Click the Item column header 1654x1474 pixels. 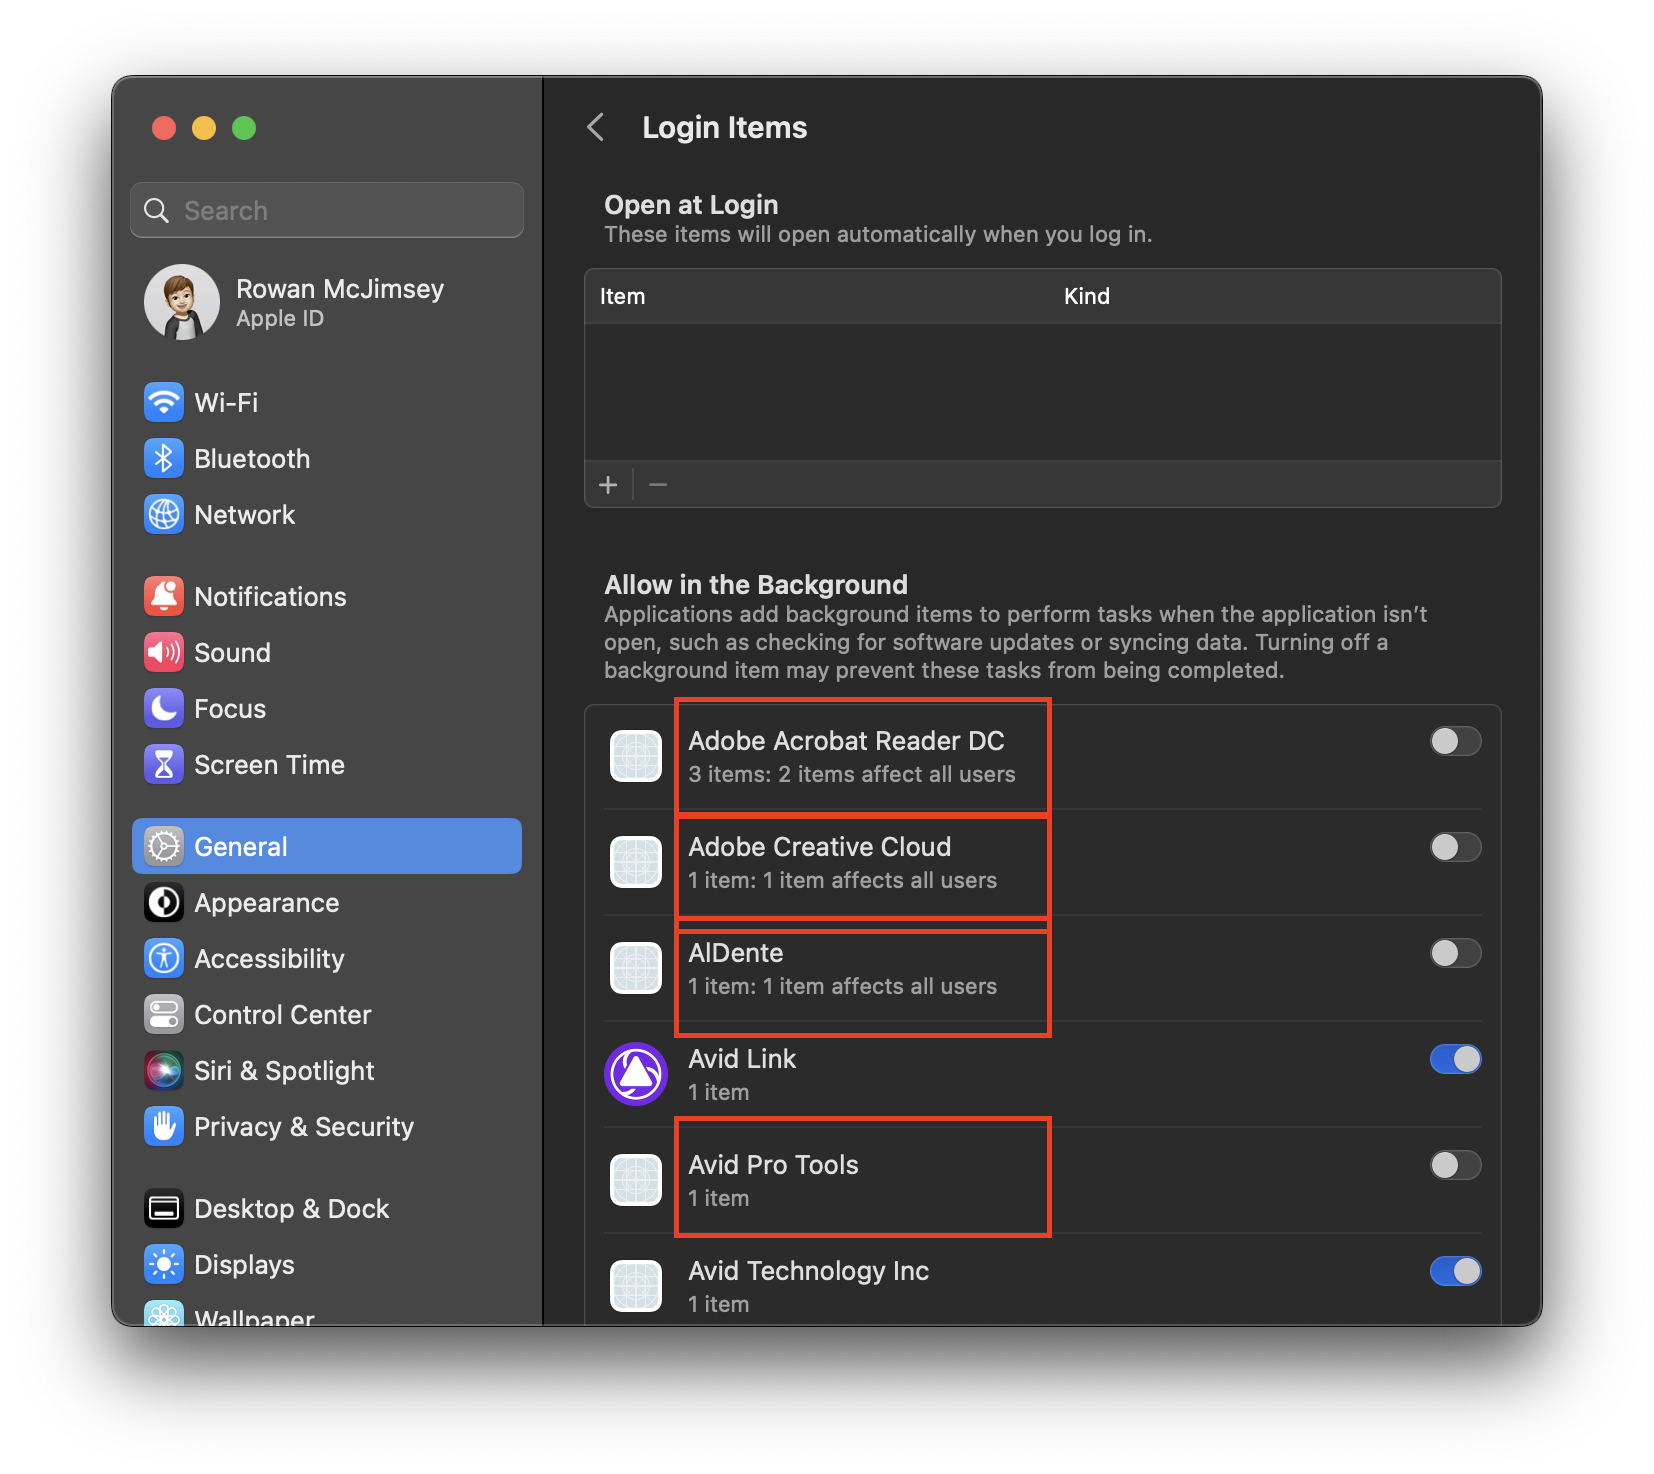coord(622,296)
